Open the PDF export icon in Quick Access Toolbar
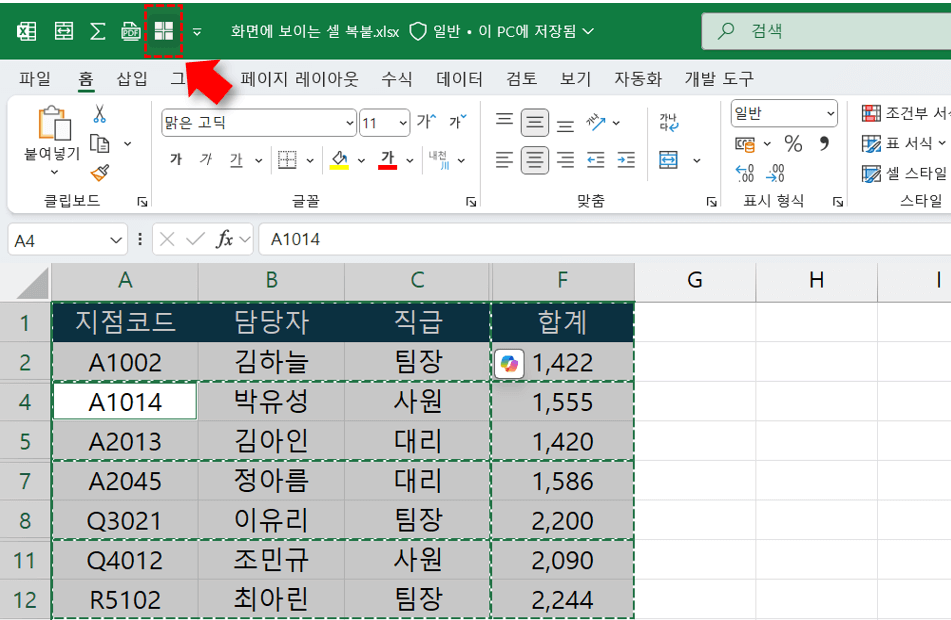The width and height of the screenshot is (951, 620). coord(131,31)
